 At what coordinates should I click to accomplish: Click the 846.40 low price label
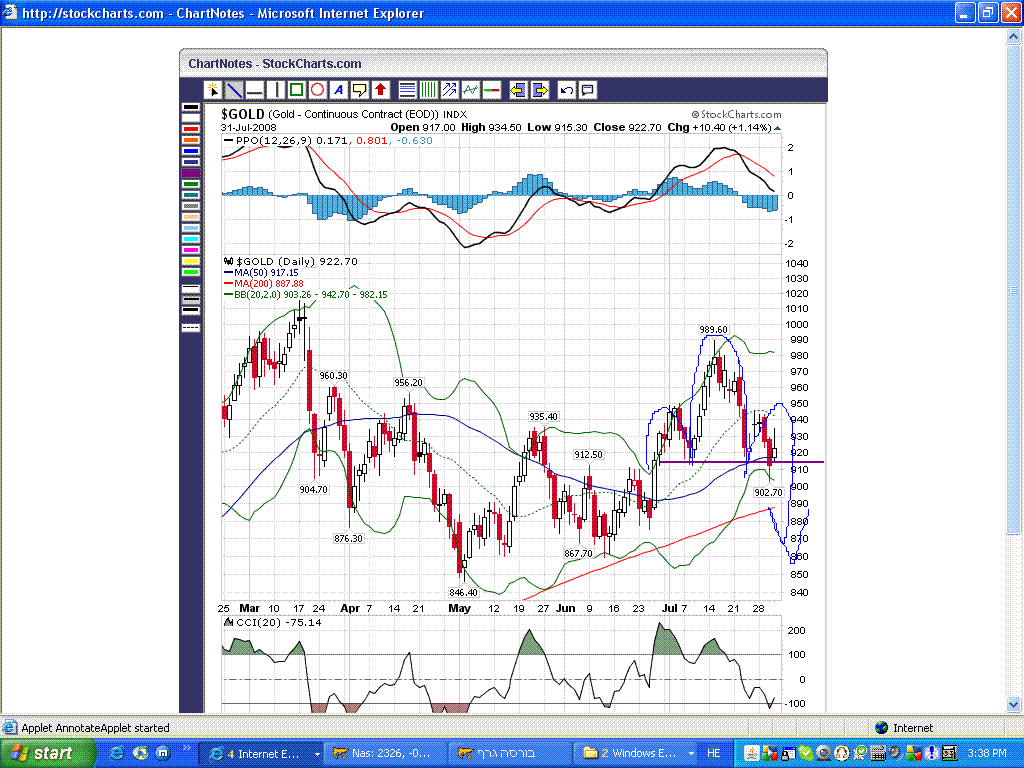pos(463,592)
